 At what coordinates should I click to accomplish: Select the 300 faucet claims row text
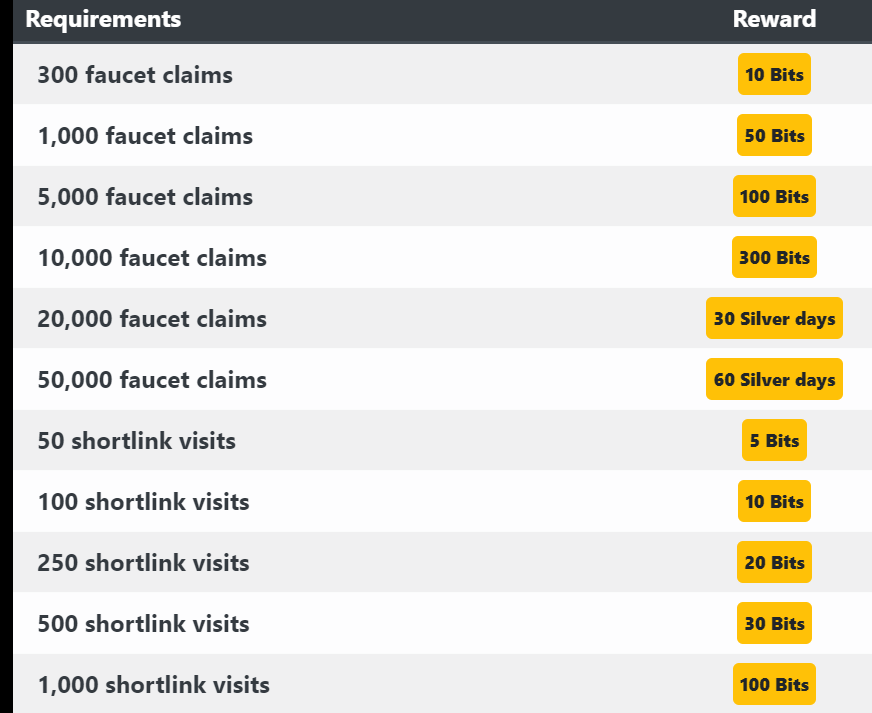(135, 75)
